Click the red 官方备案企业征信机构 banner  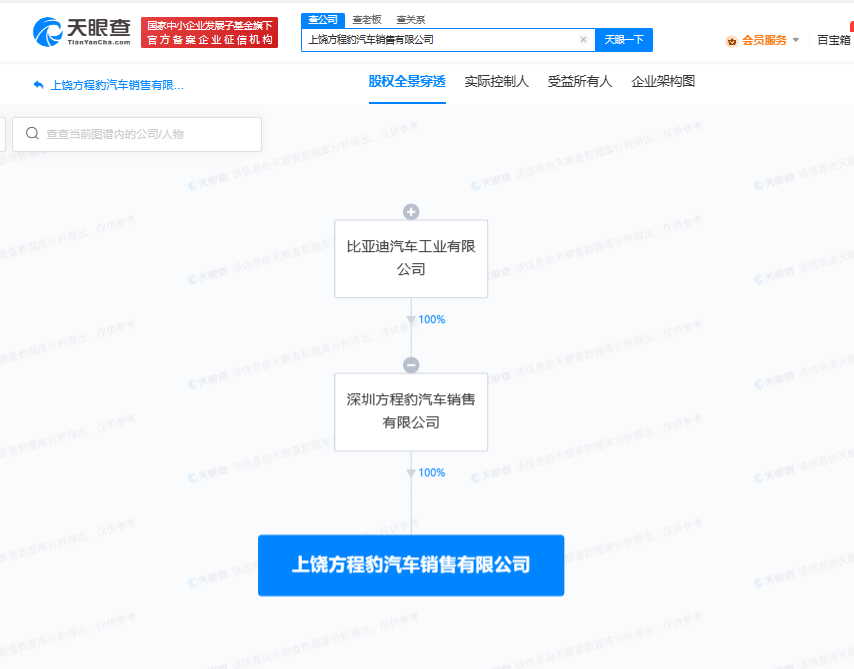[210, 33]
